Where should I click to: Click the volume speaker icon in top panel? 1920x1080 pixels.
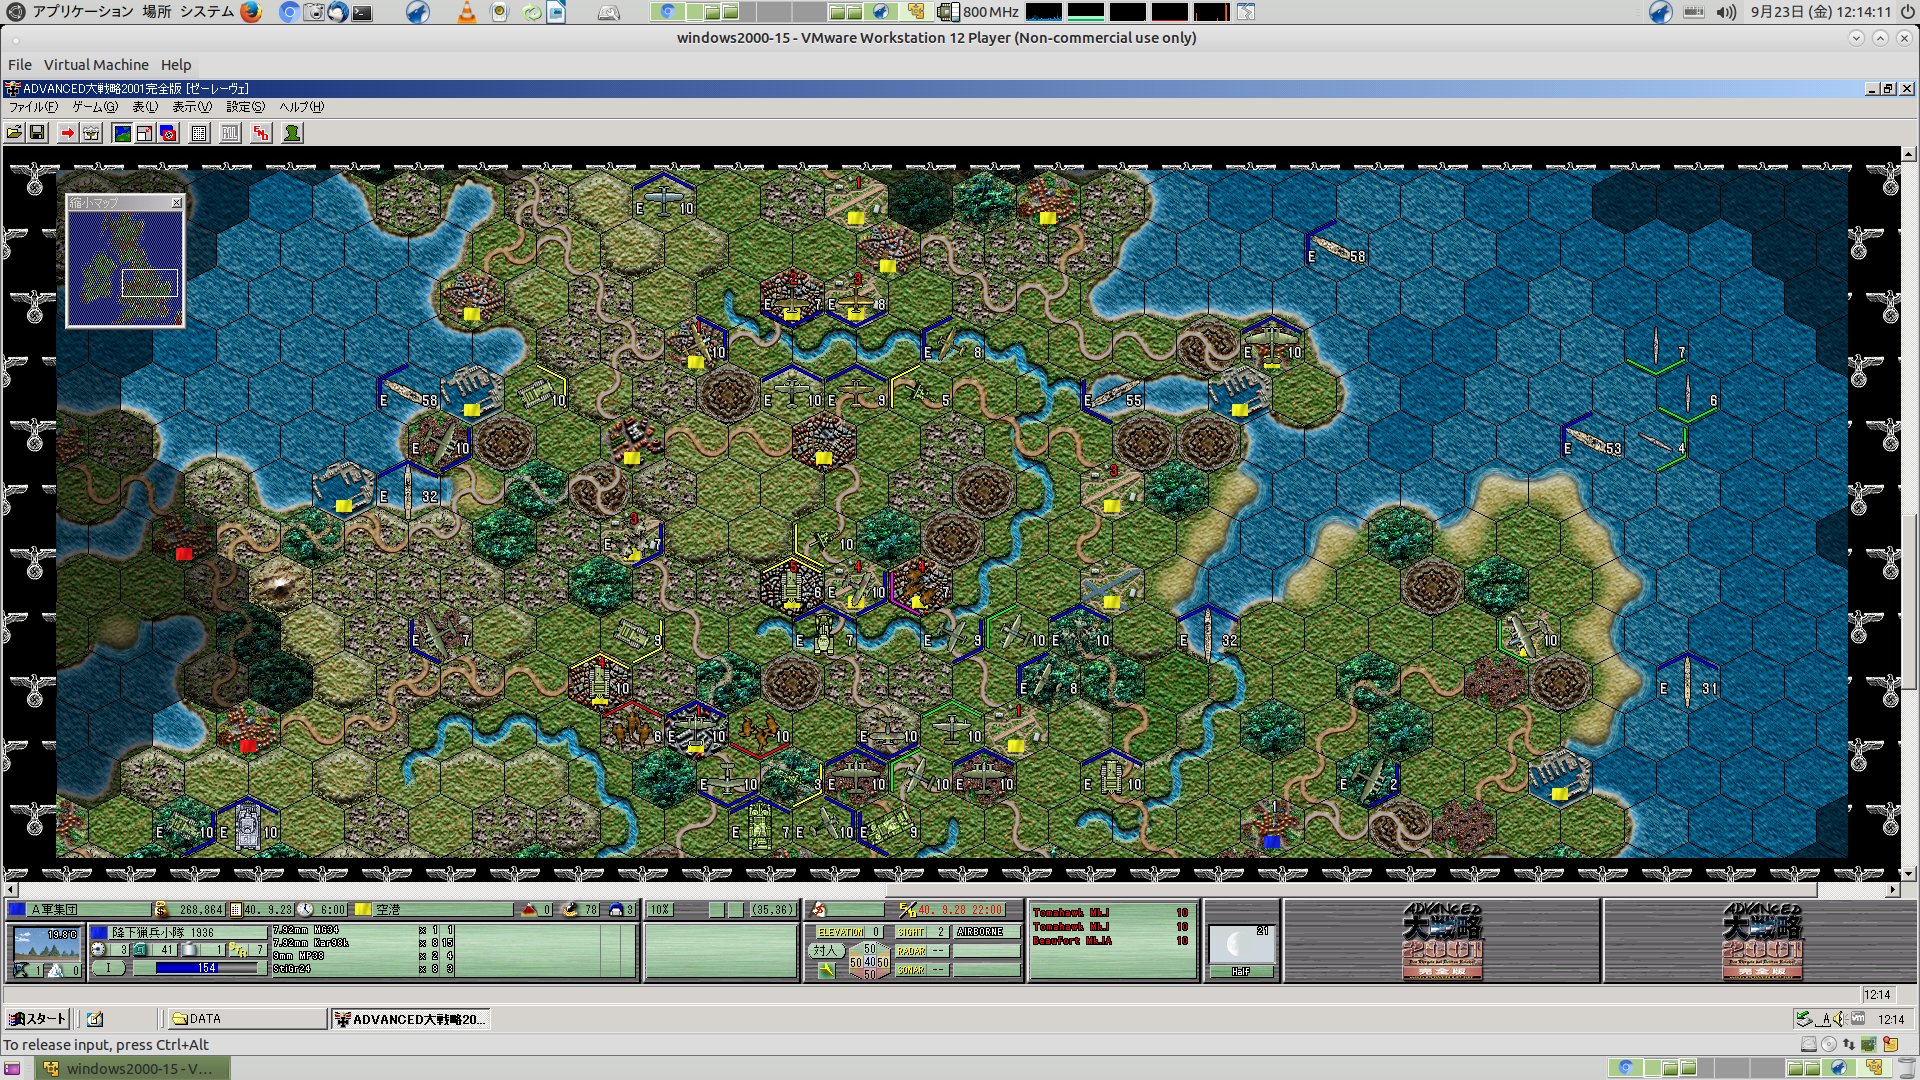pos(1726,12)
